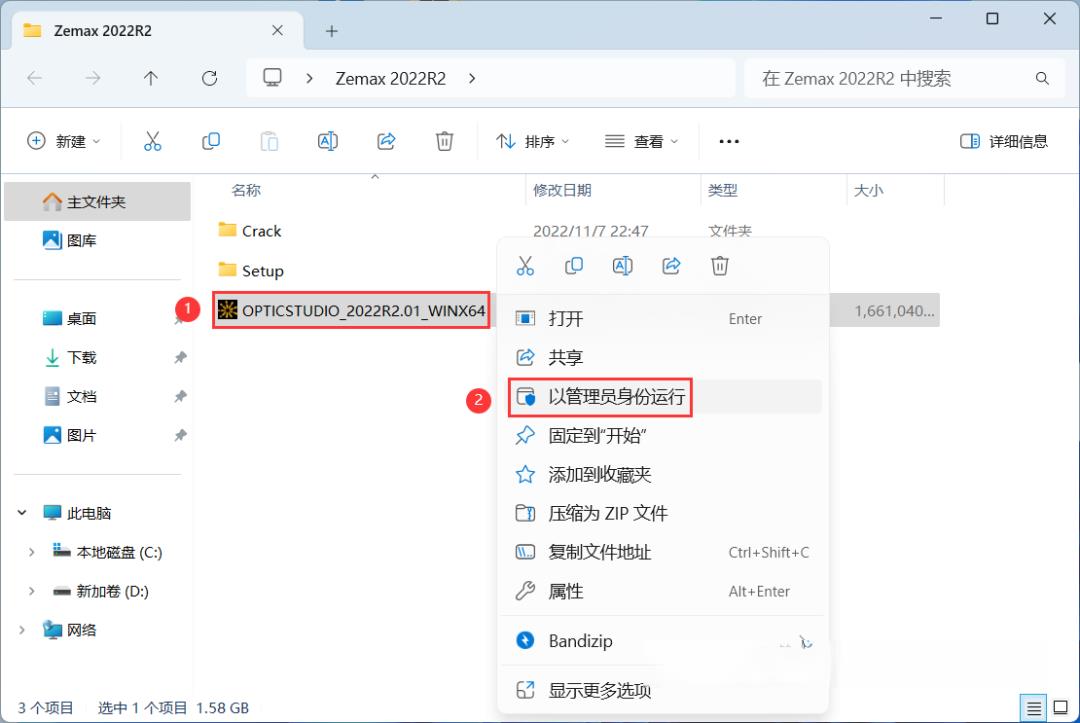
Task: Expand 本地磁盘 (C:) in the tree
Action: tap(32, 552)
